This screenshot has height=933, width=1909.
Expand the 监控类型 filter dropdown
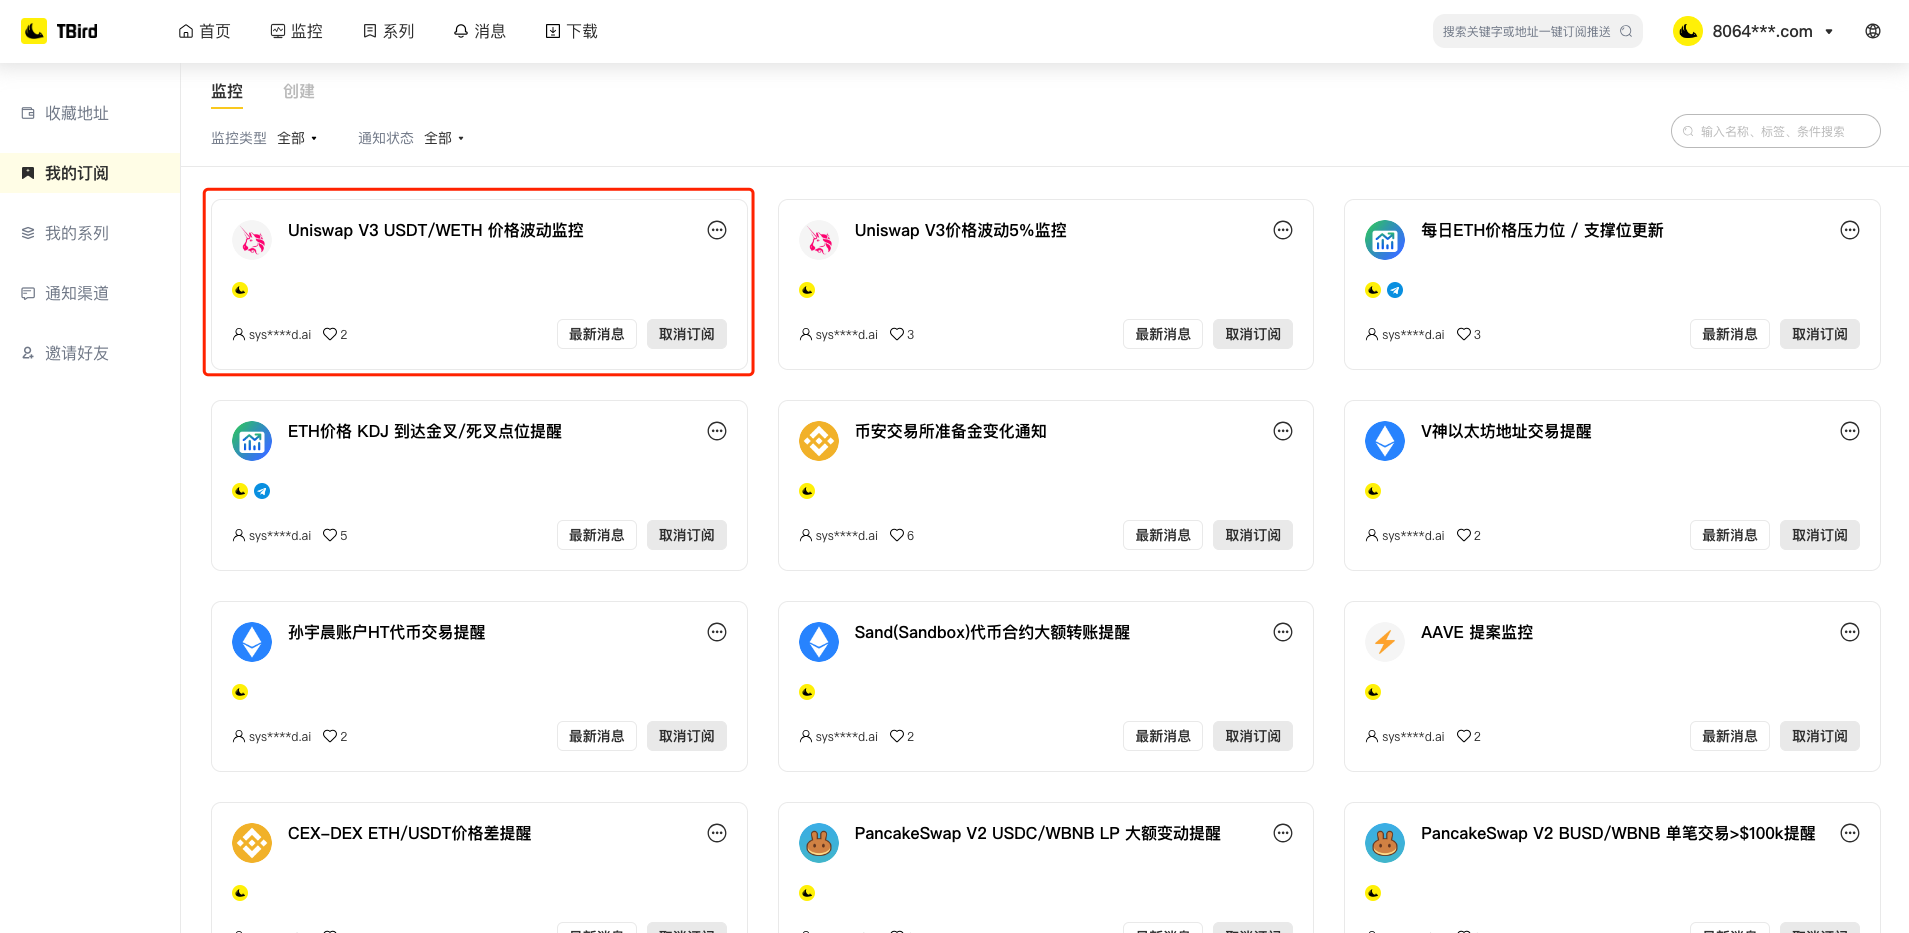[297, 138]
